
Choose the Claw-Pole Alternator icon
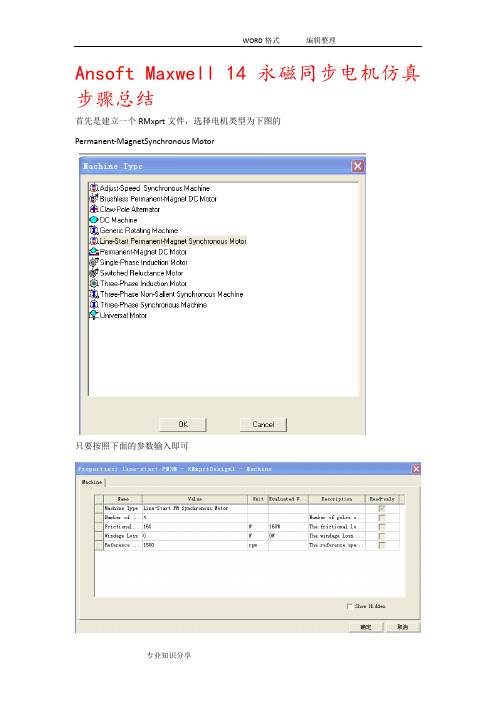94,209
